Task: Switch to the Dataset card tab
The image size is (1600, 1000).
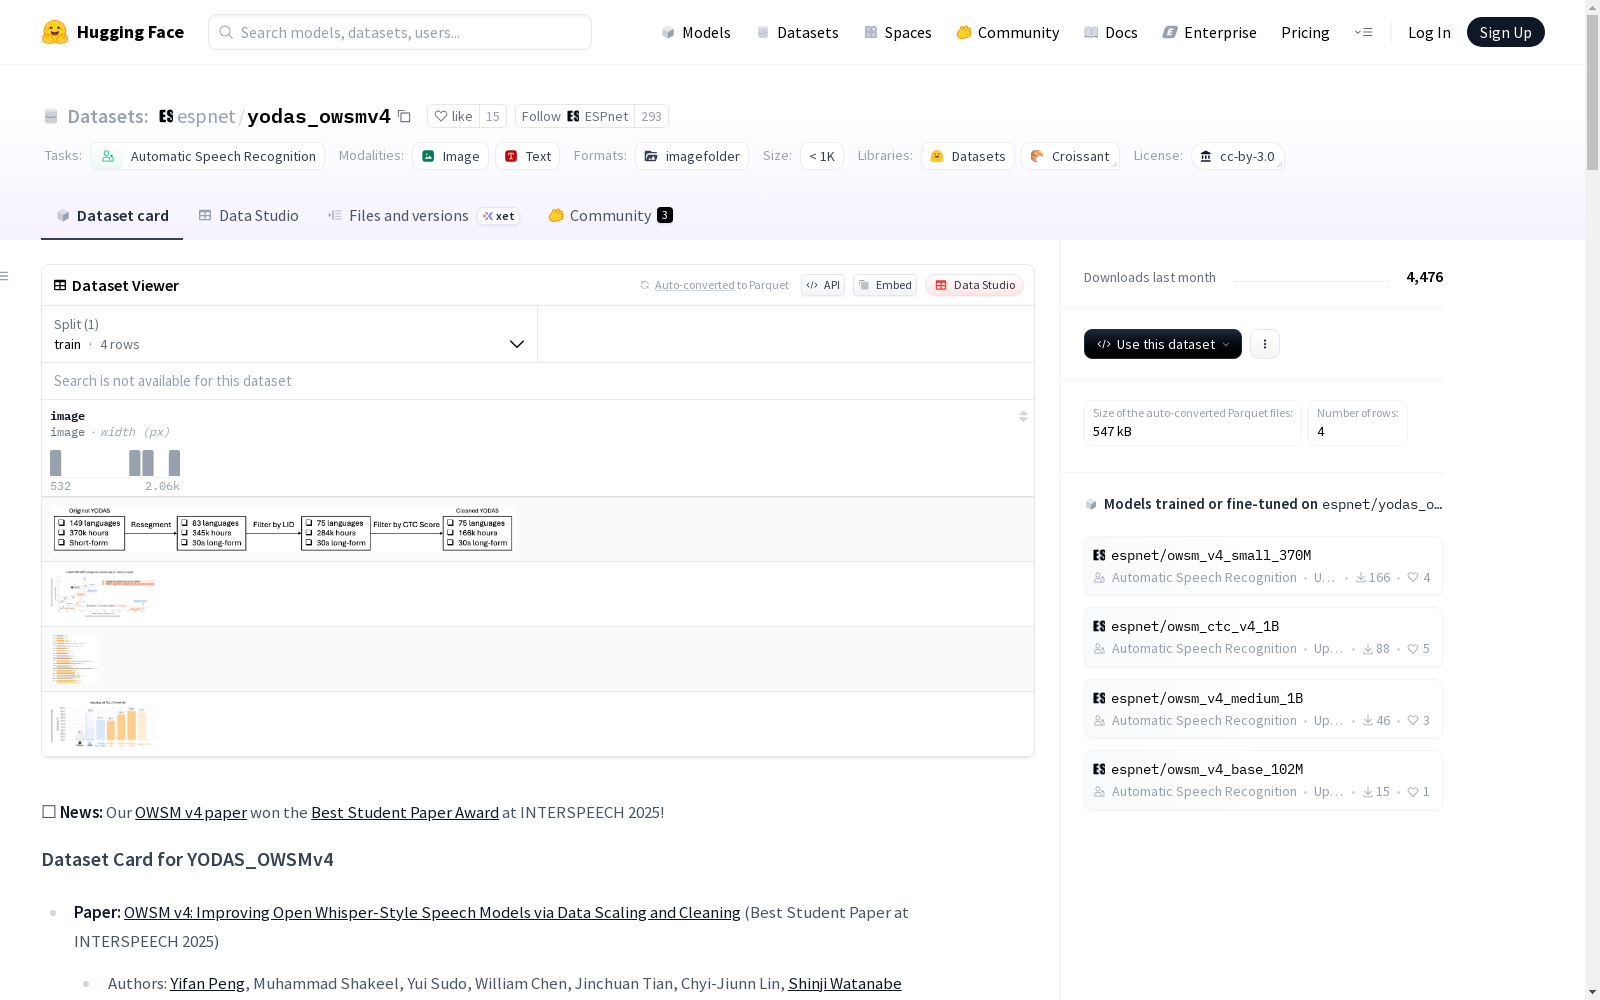Action: 112,216
